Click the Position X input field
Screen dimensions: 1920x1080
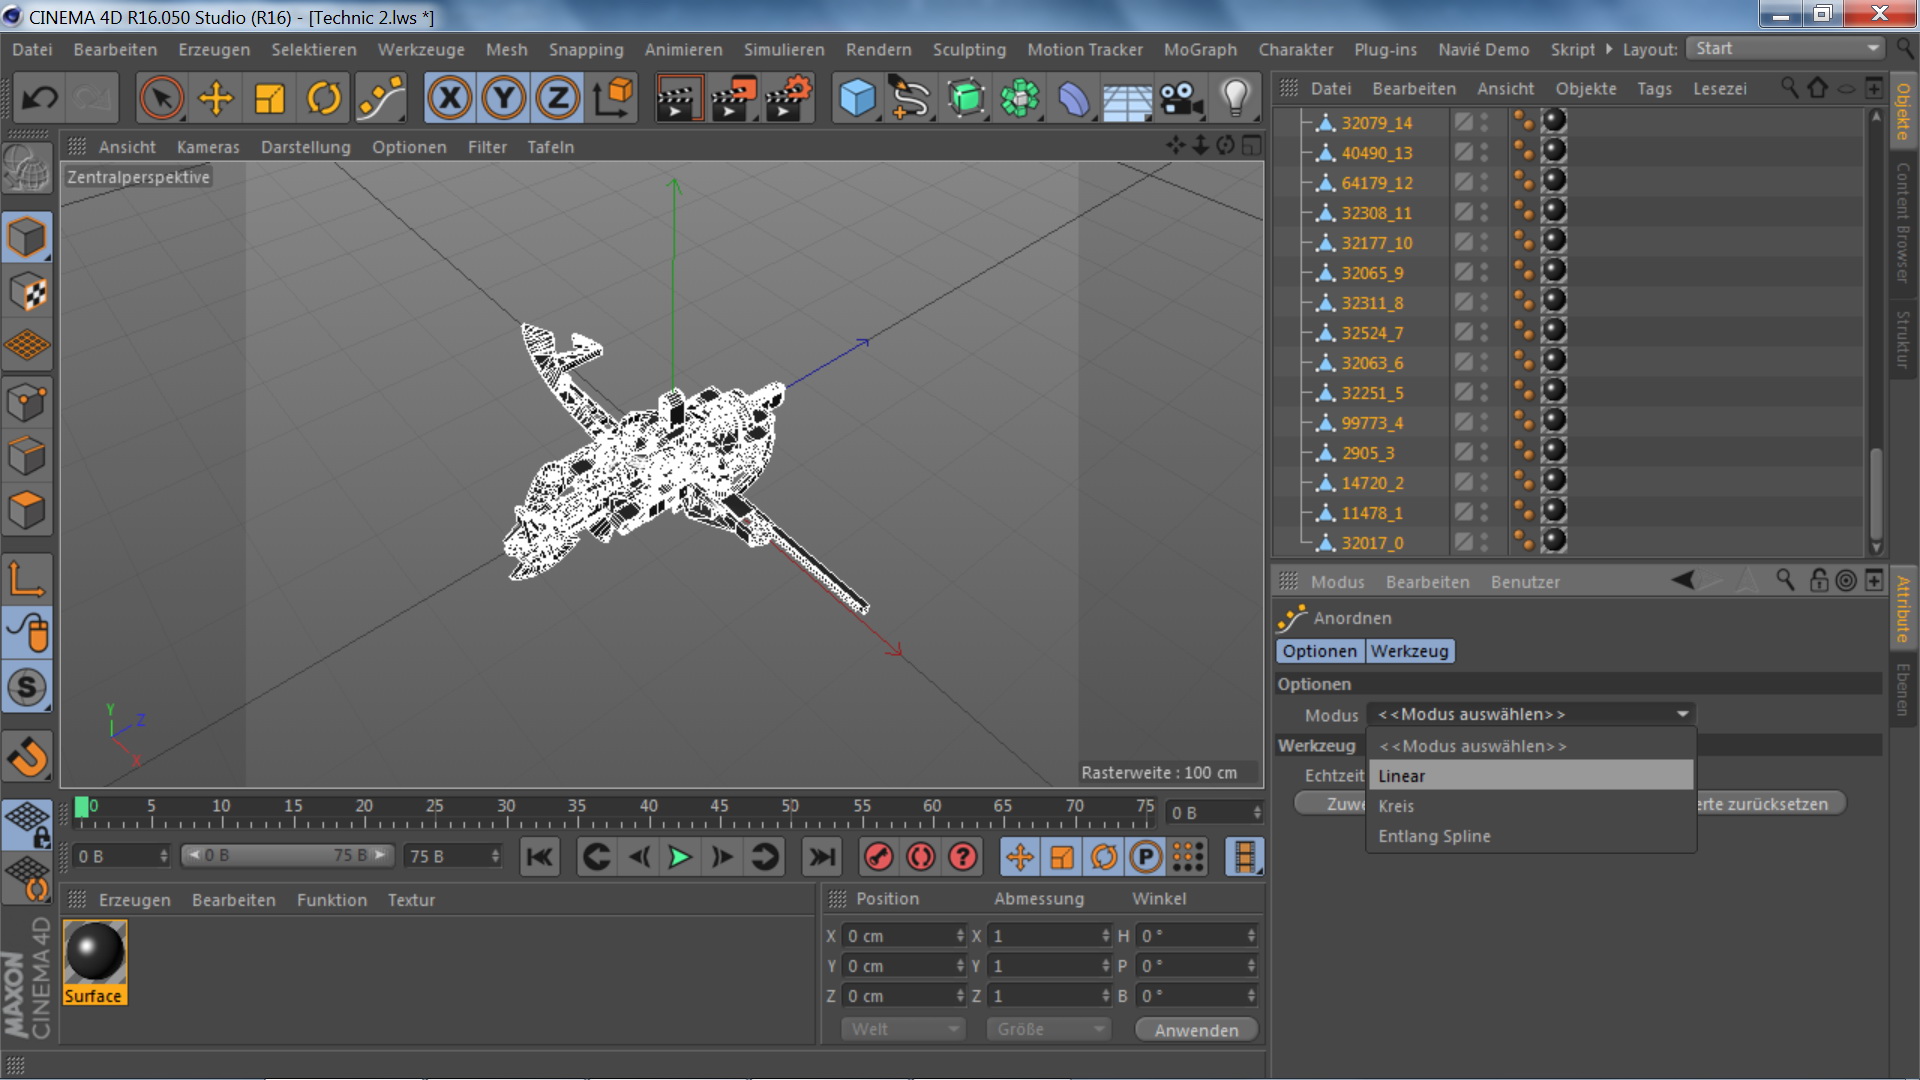[x=904, y=936]
